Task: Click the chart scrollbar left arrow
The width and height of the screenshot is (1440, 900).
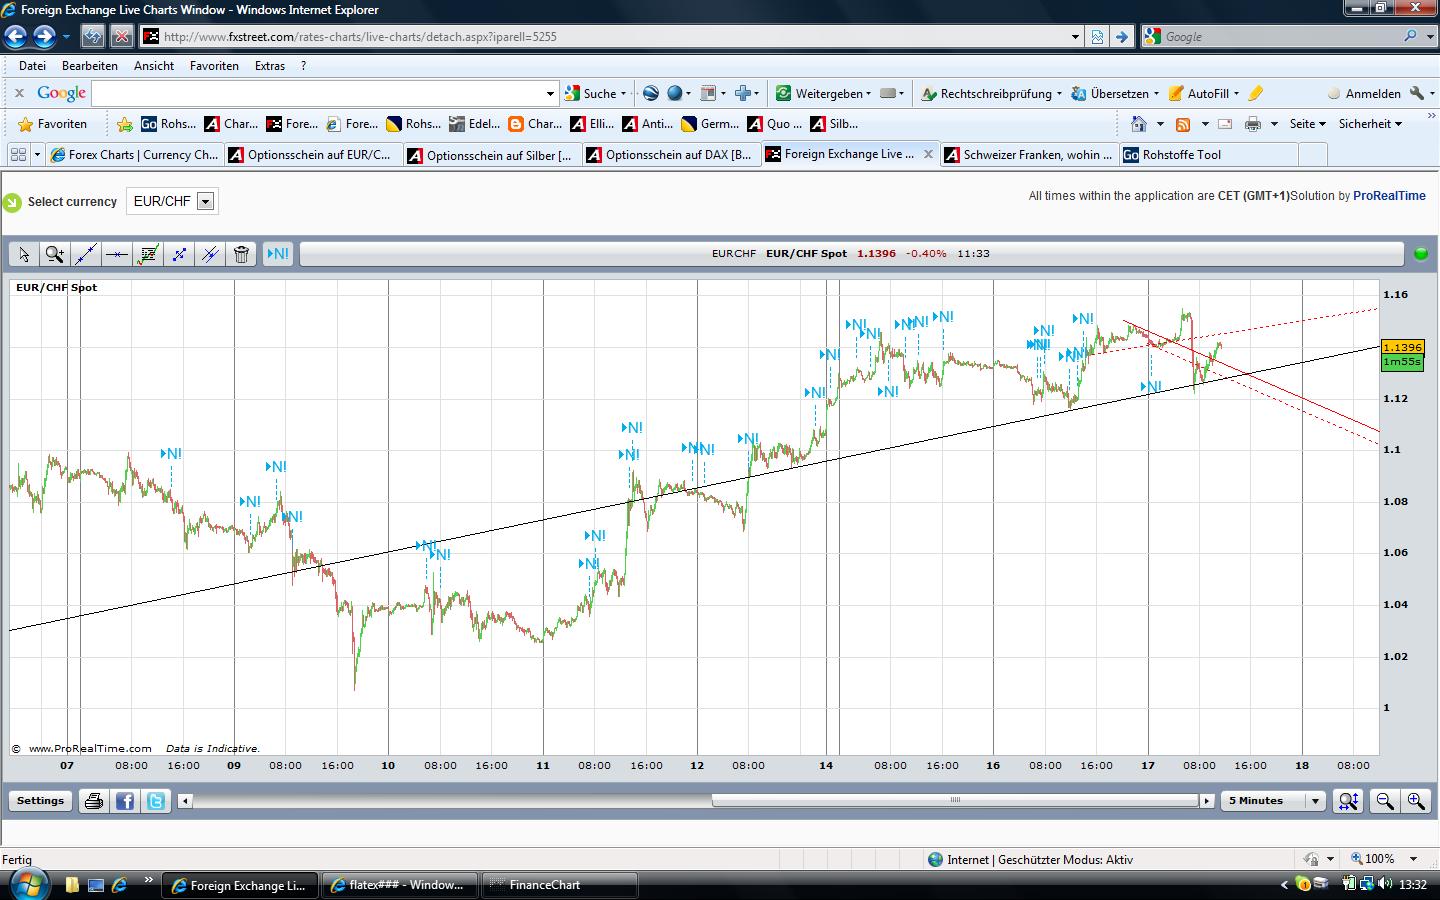Action: tap(185, 801)
